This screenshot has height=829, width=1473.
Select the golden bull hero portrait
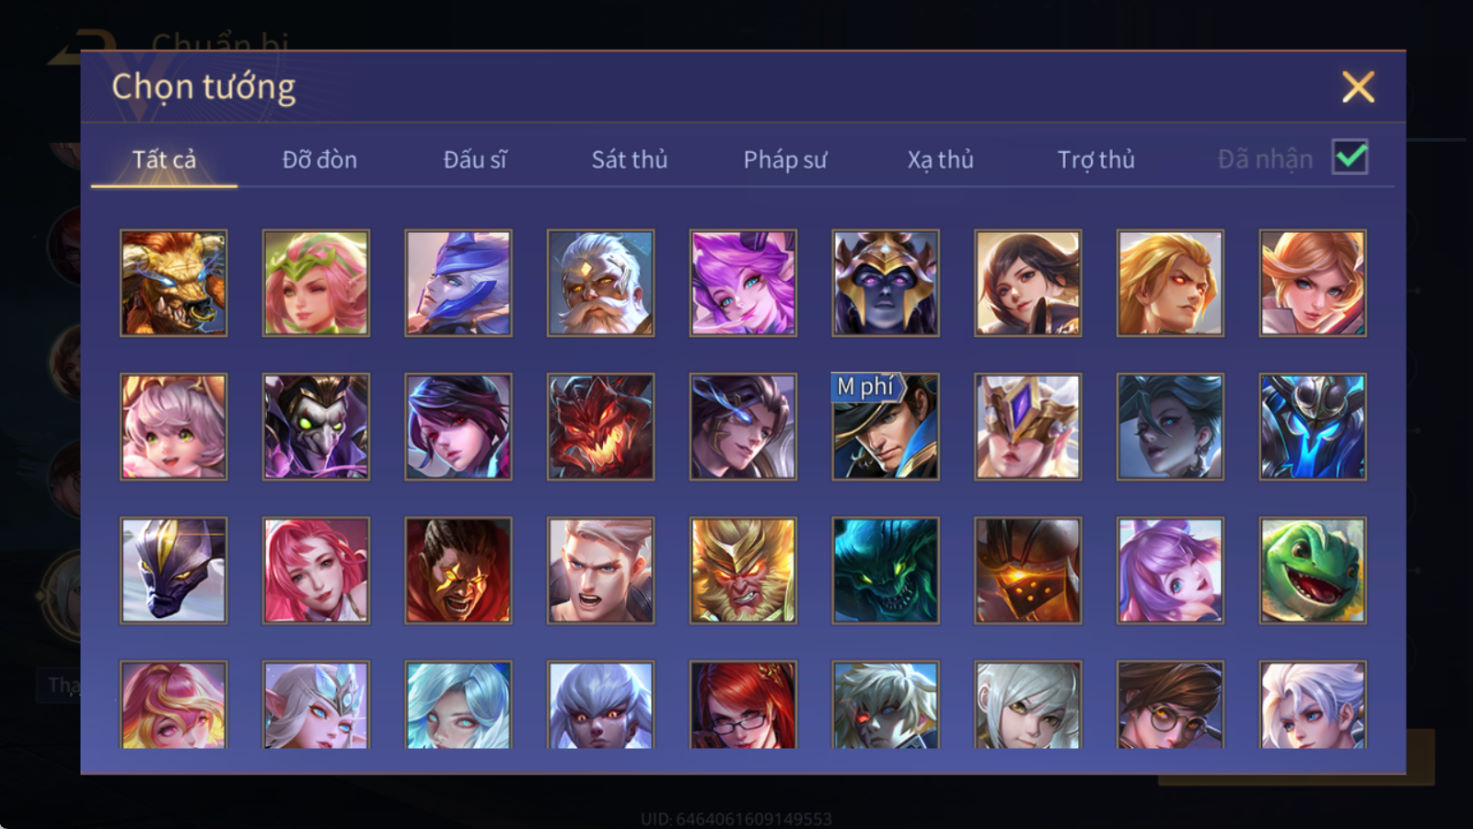coord(174,283)
